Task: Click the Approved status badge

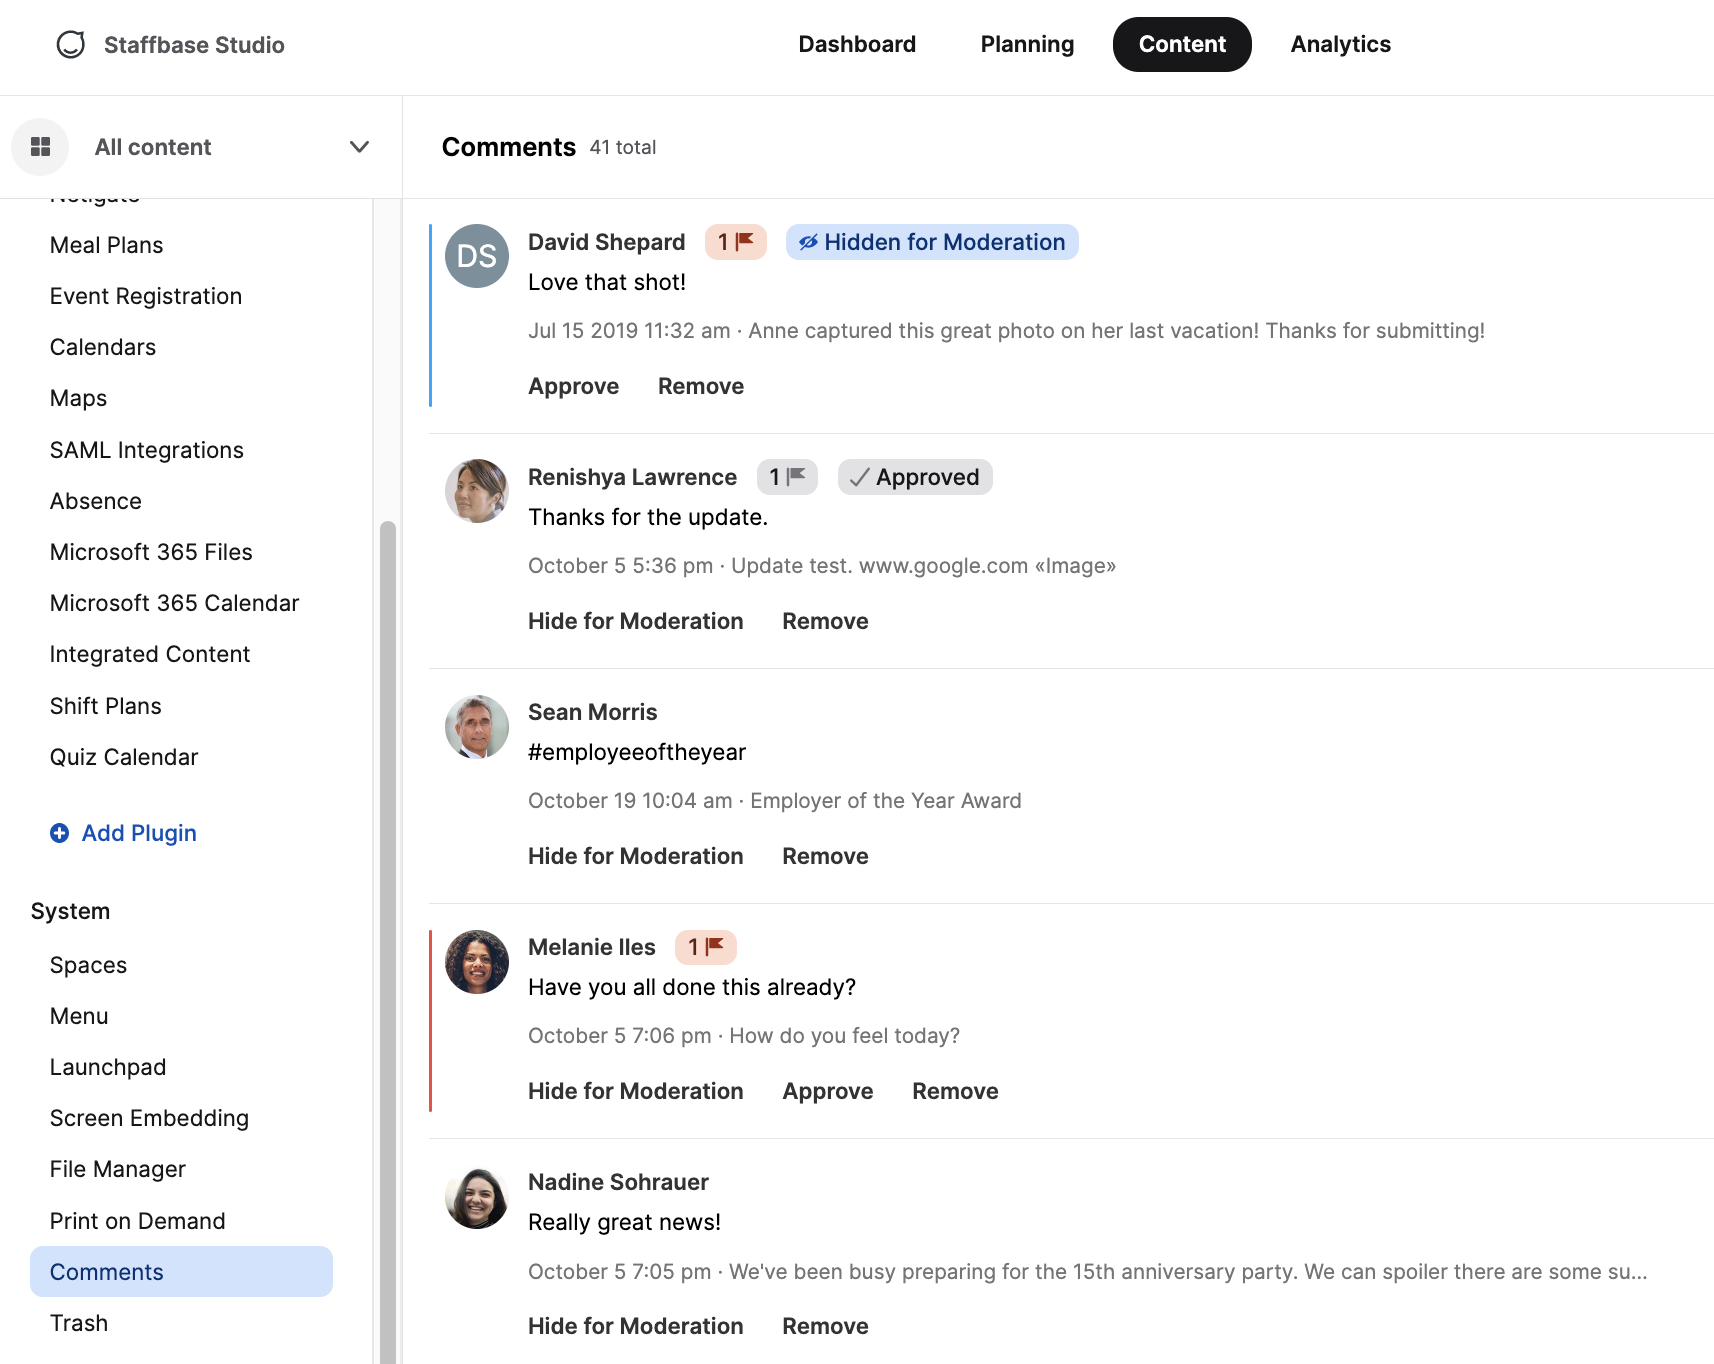Action: (x=915, y=477)
